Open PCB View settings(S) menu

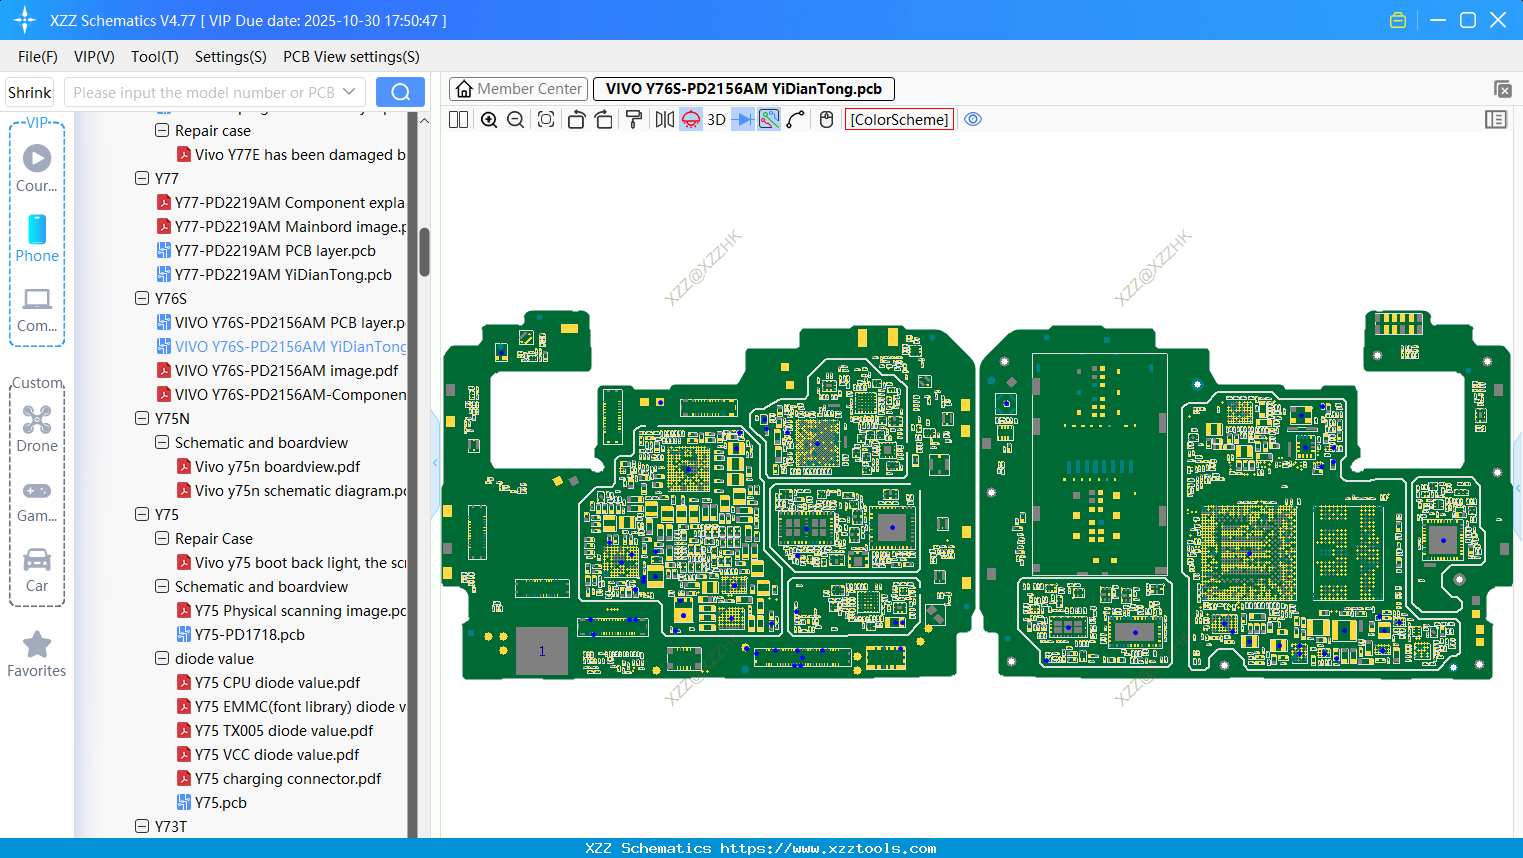(351, 57)
